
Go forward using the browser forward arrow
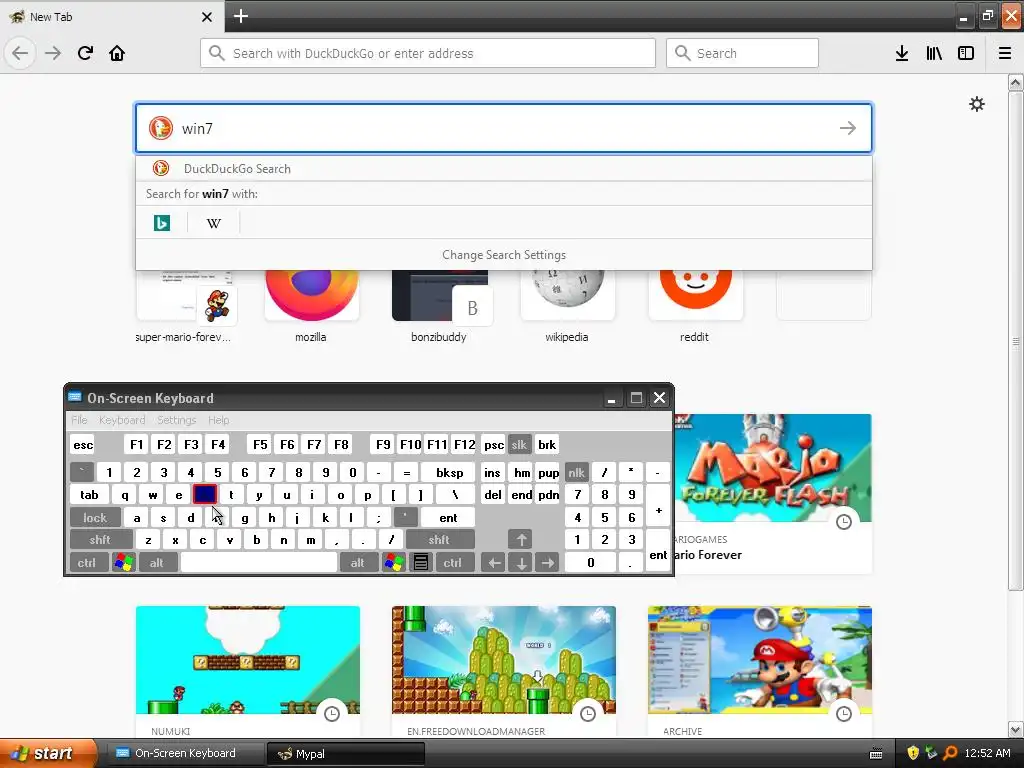pos(53,53)
